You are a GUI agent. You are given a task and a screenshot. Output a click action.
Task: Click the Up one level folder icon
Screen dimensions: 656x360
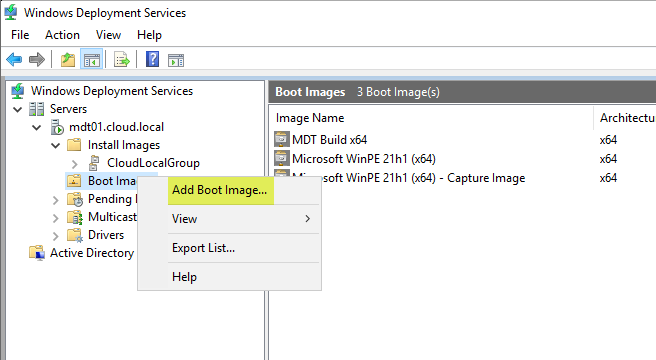[68, 60]
